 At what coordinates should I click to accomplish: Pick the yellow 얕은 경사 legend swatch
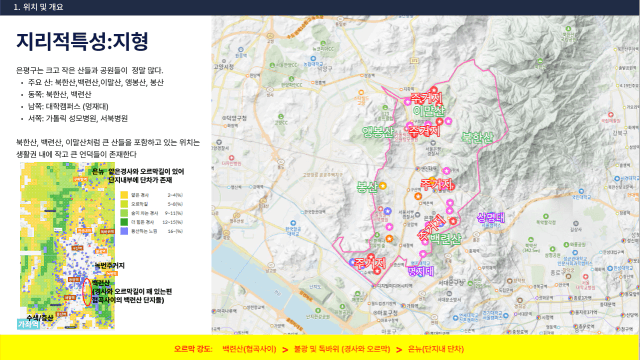click(124, 195)
